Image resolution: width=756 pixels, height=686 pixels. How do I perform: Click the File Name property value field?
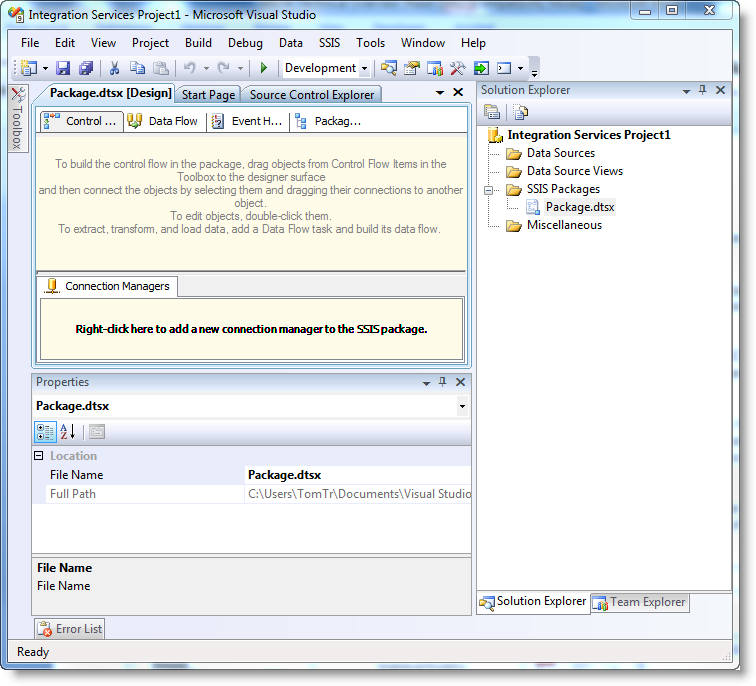click(x=358, y=475)
